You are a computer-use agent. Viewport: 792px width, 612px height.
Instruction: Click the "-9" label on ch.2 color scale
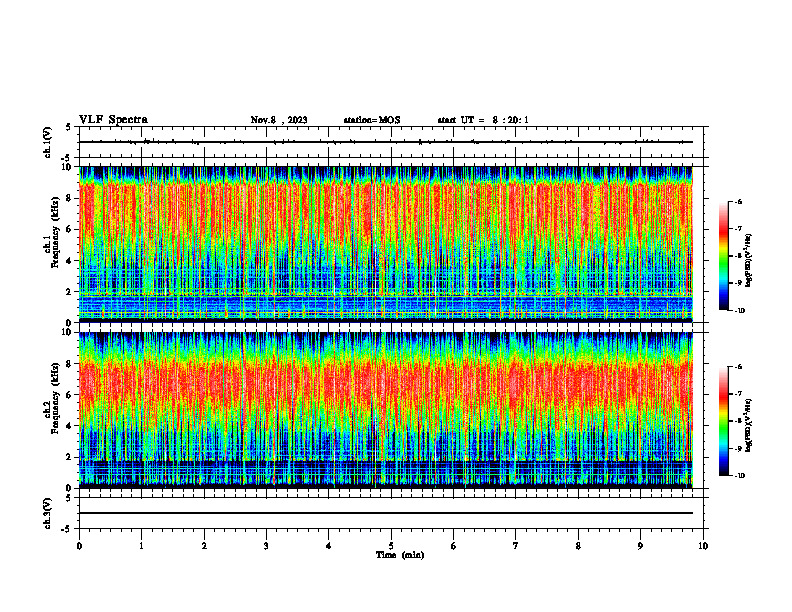738,448
